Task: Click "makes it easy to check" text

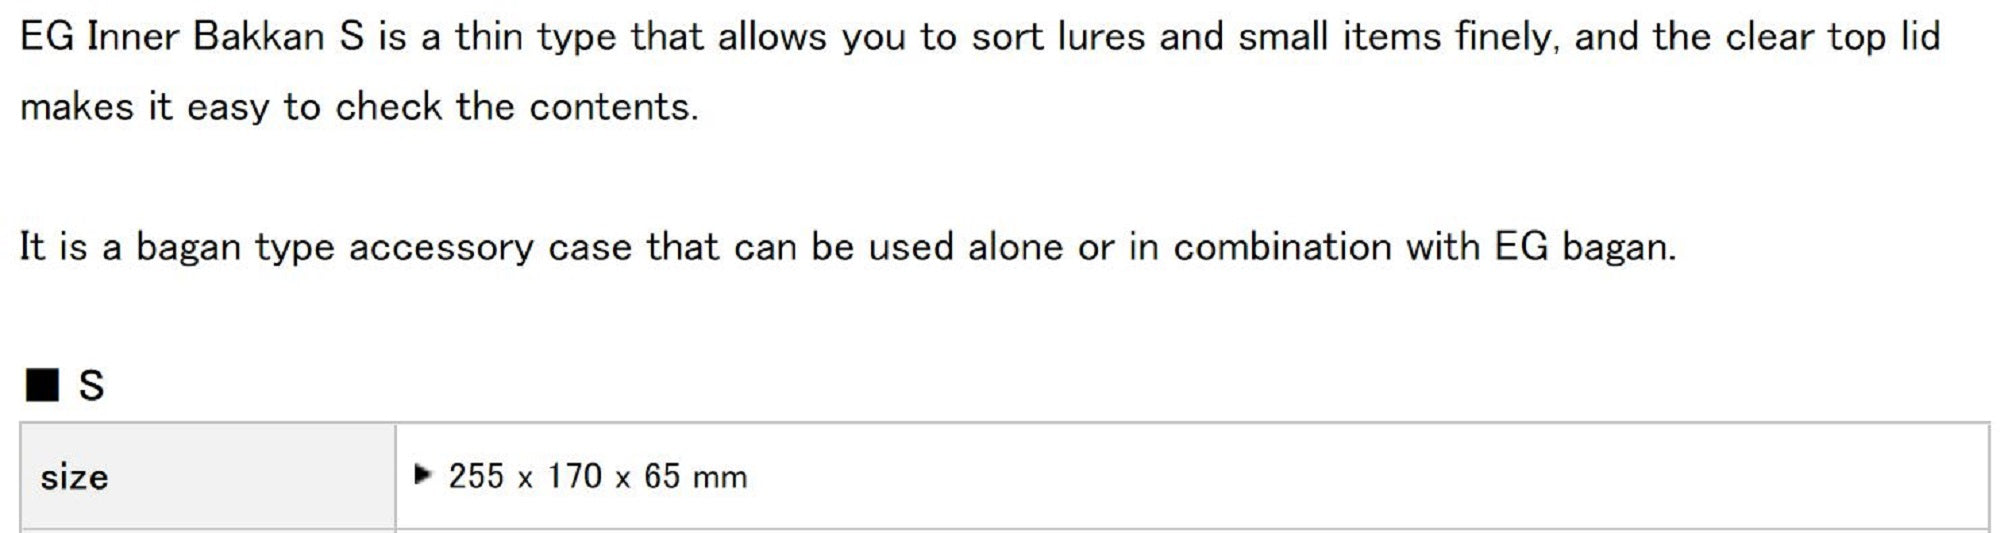Action: [231, 107]
